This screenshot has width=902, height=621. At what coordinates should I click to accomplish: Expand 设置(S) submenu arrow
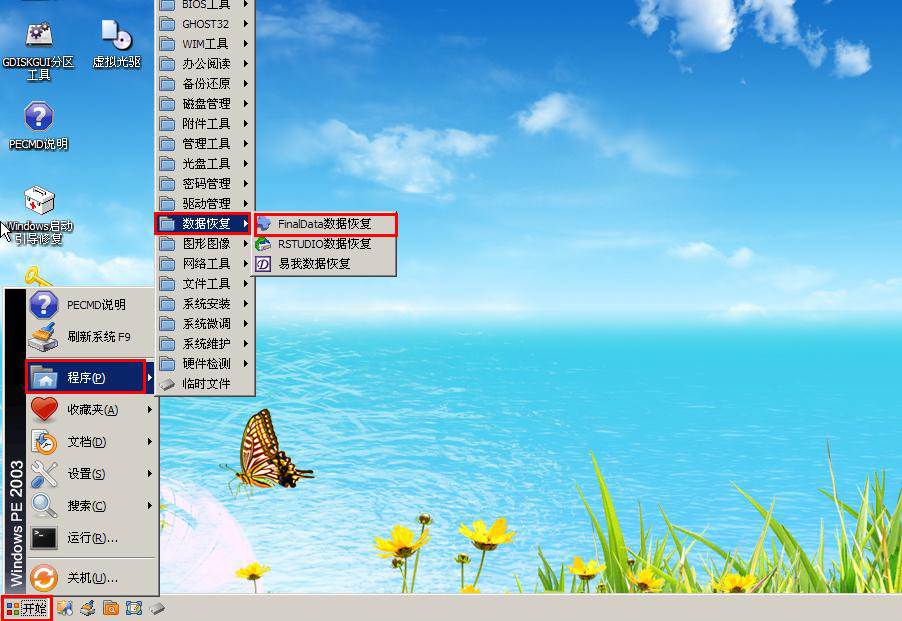[149, 474]
